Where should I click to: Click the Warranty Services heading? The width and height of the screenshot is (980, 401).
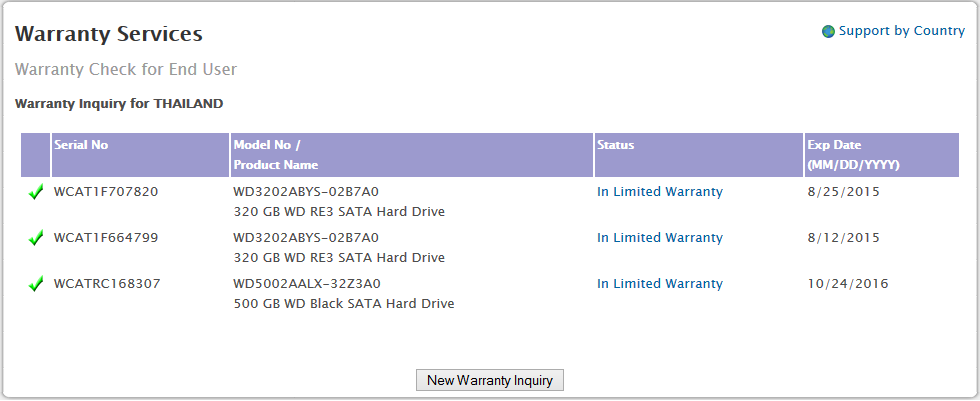click(109, 34)
